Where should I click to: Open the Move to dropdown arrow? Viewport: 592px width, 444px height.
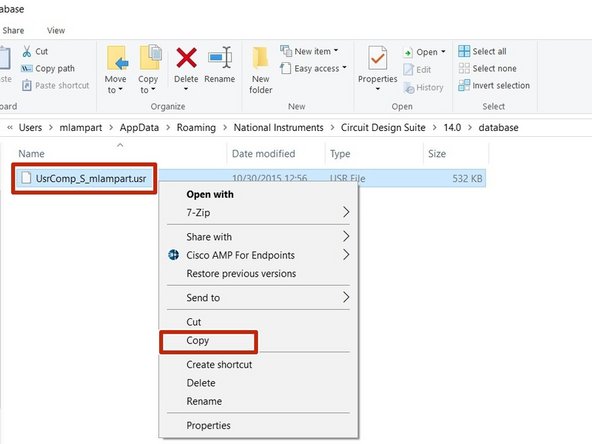click(x=120, y=89)
